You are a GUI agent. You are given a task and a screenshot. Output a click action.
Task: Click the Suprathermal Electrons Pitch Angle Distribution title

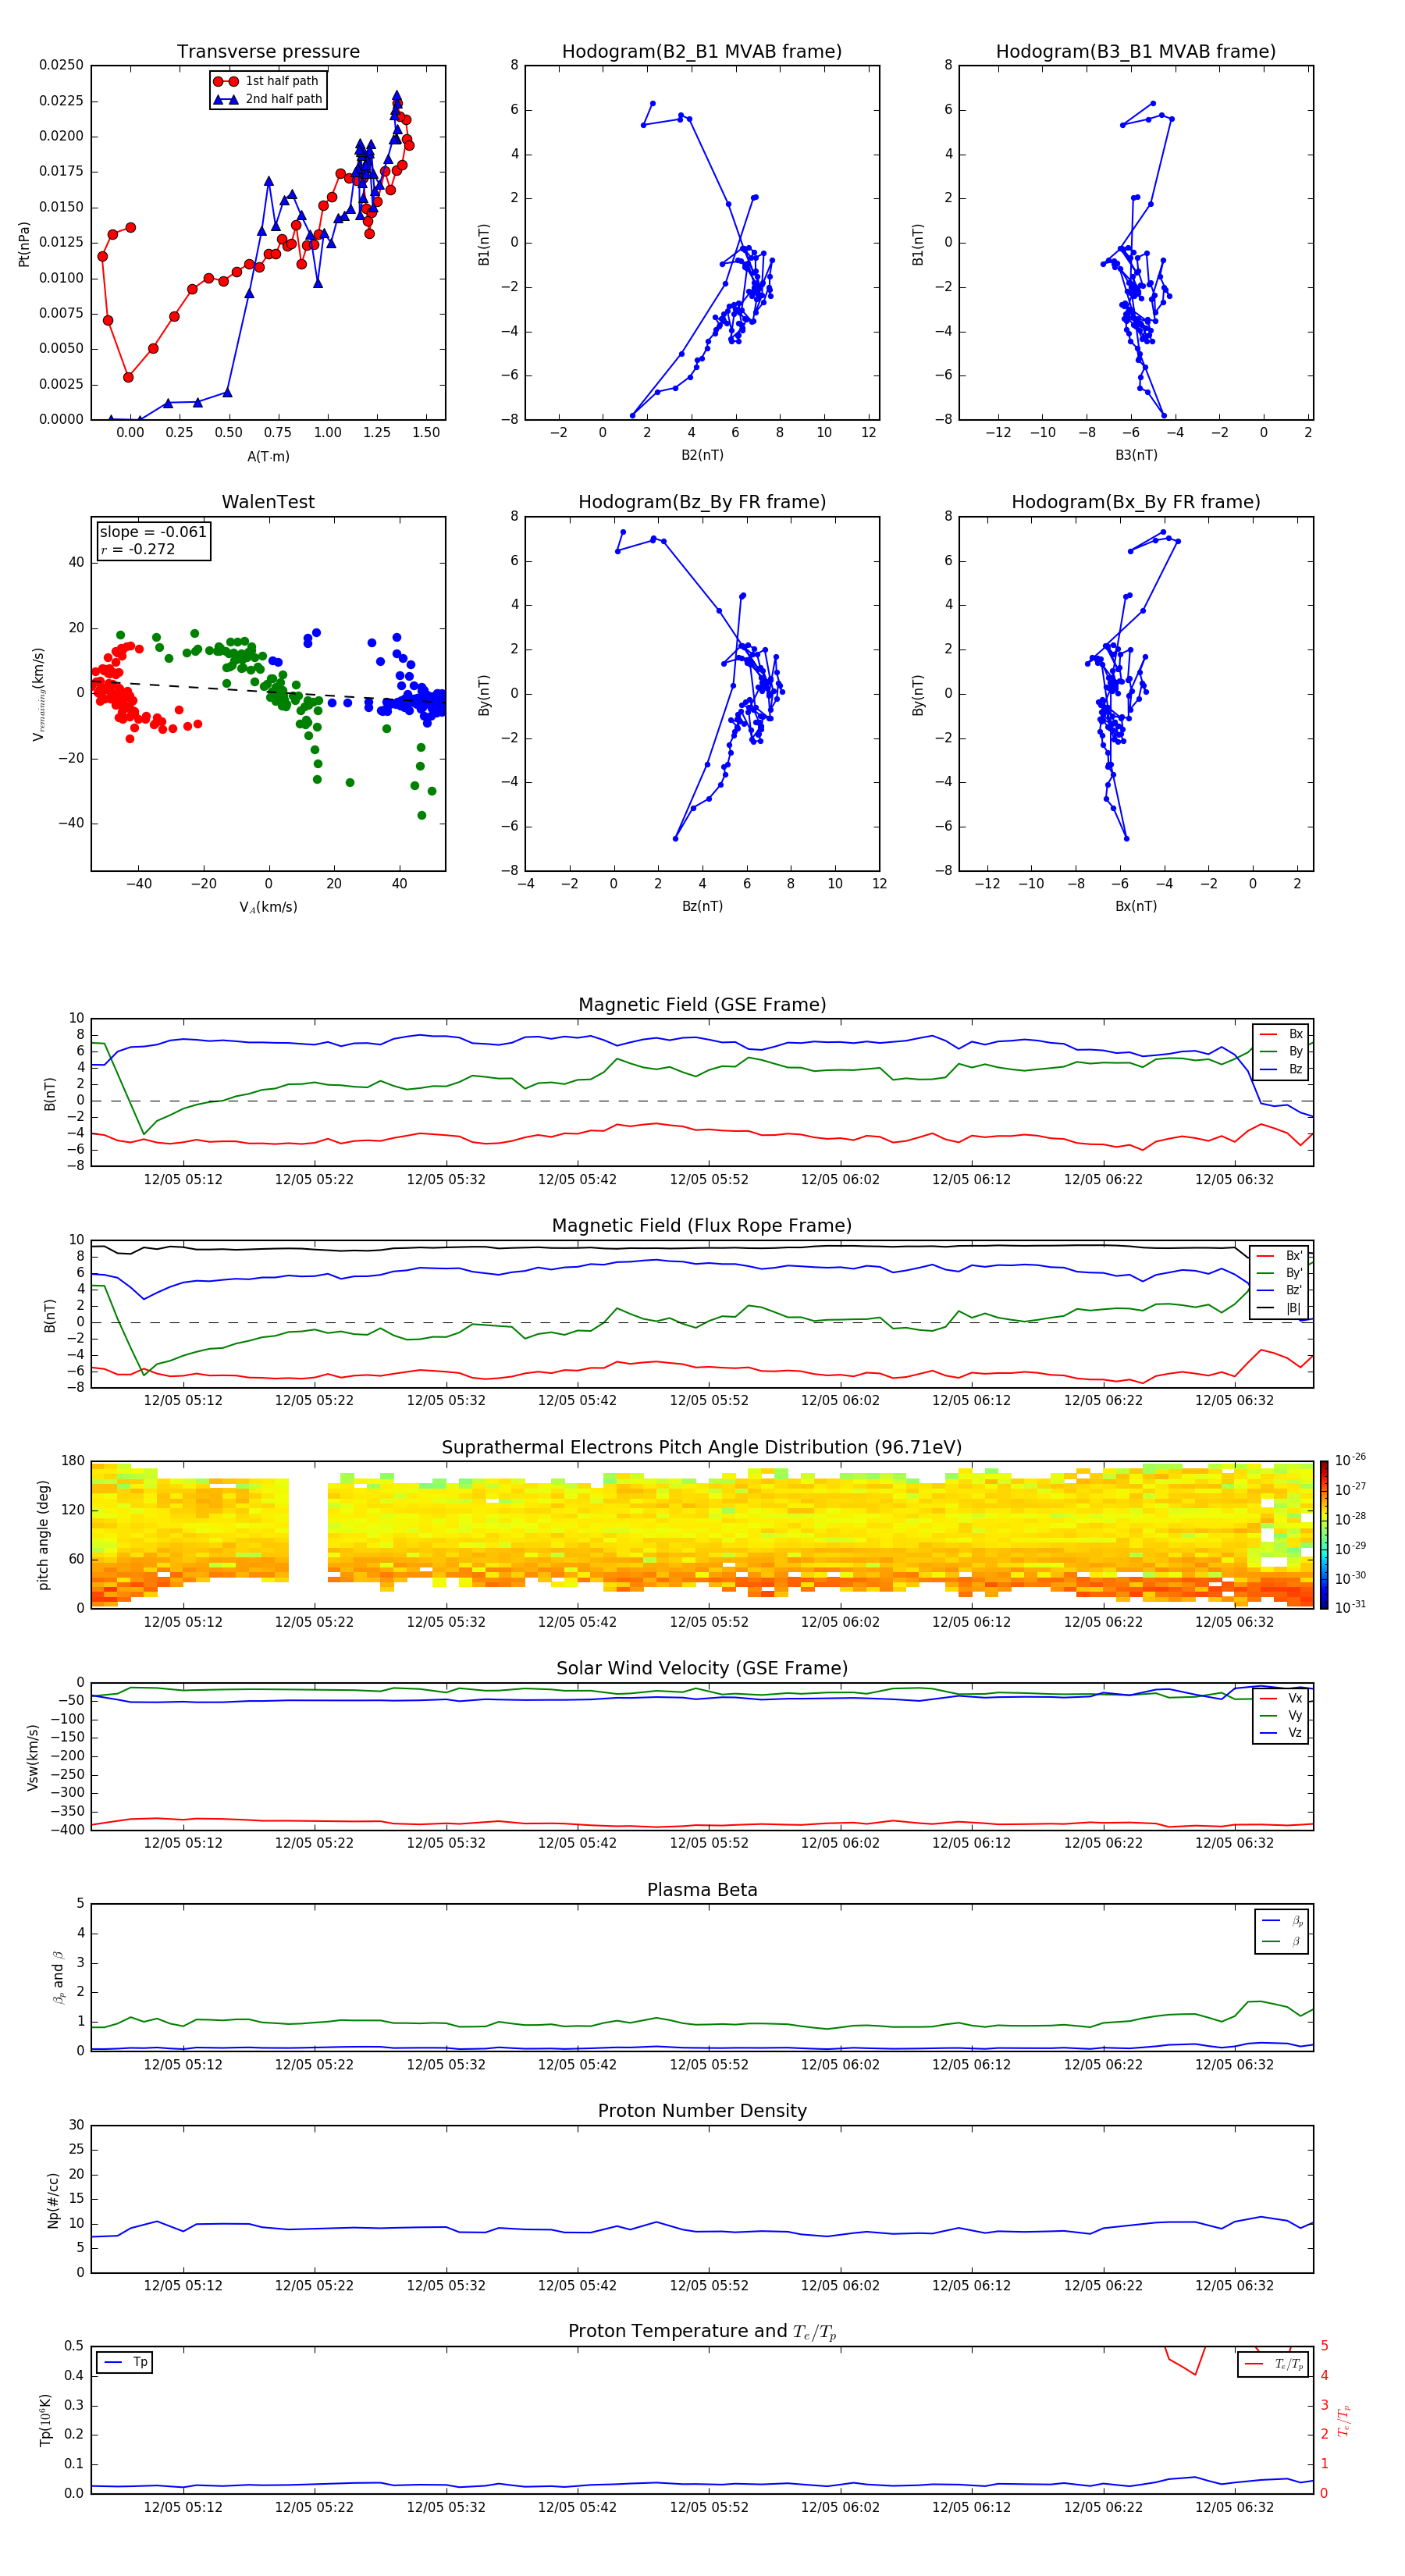tap(702, 1448)
